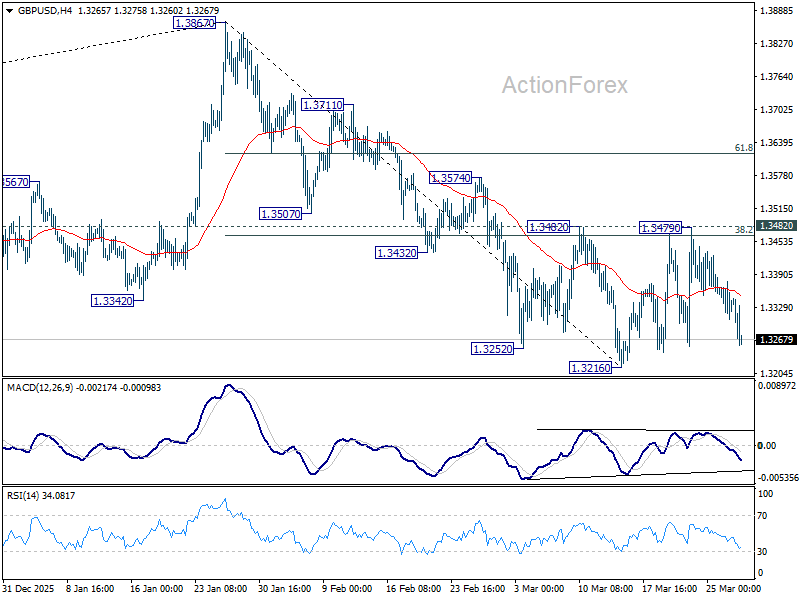Viewport: 800px width, 600px height.
Task: Click the 1.32160 low level marker
Action: click(590, 368)
